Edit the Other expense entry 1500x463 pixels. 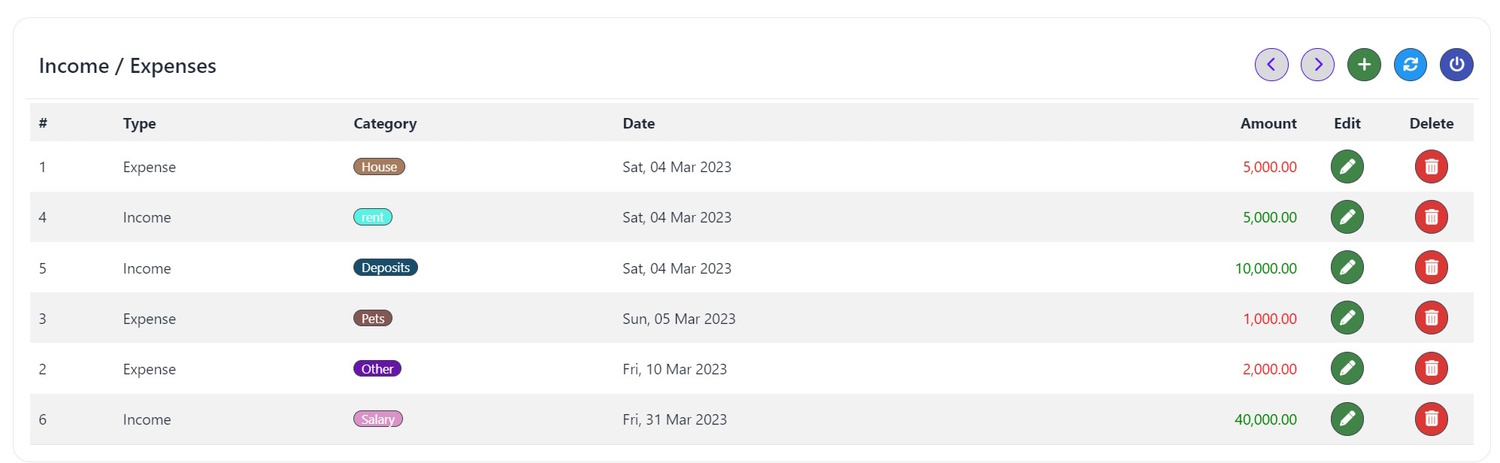(x=1347, y=369)
